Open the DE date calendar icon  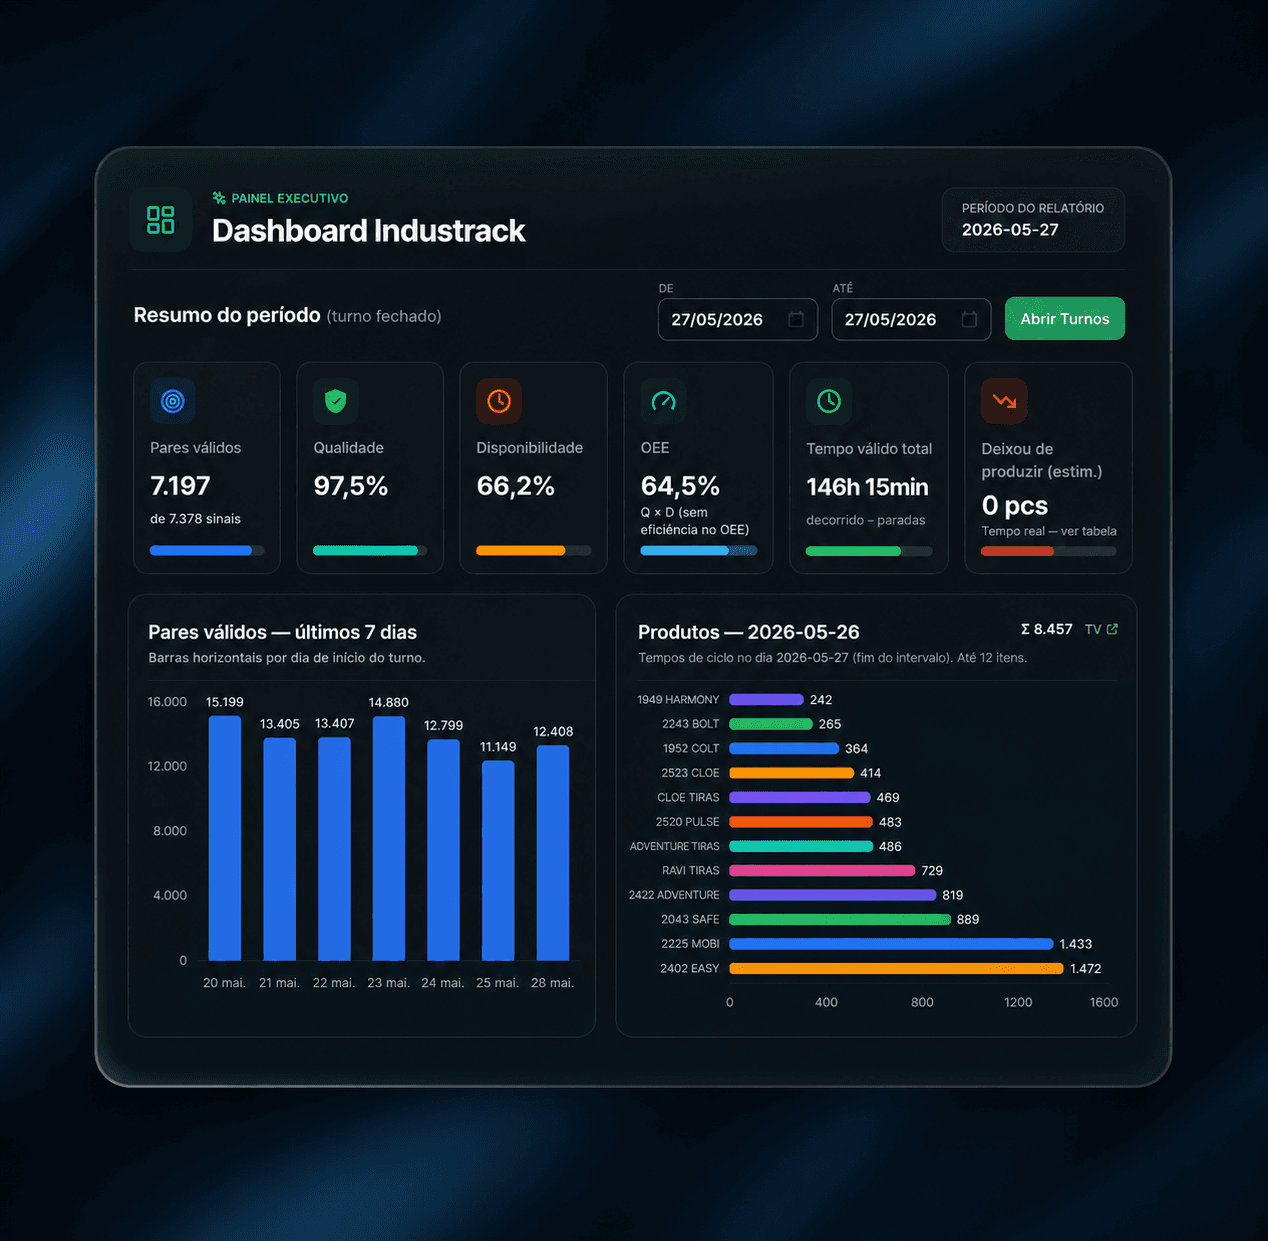[x=796, y=319]
